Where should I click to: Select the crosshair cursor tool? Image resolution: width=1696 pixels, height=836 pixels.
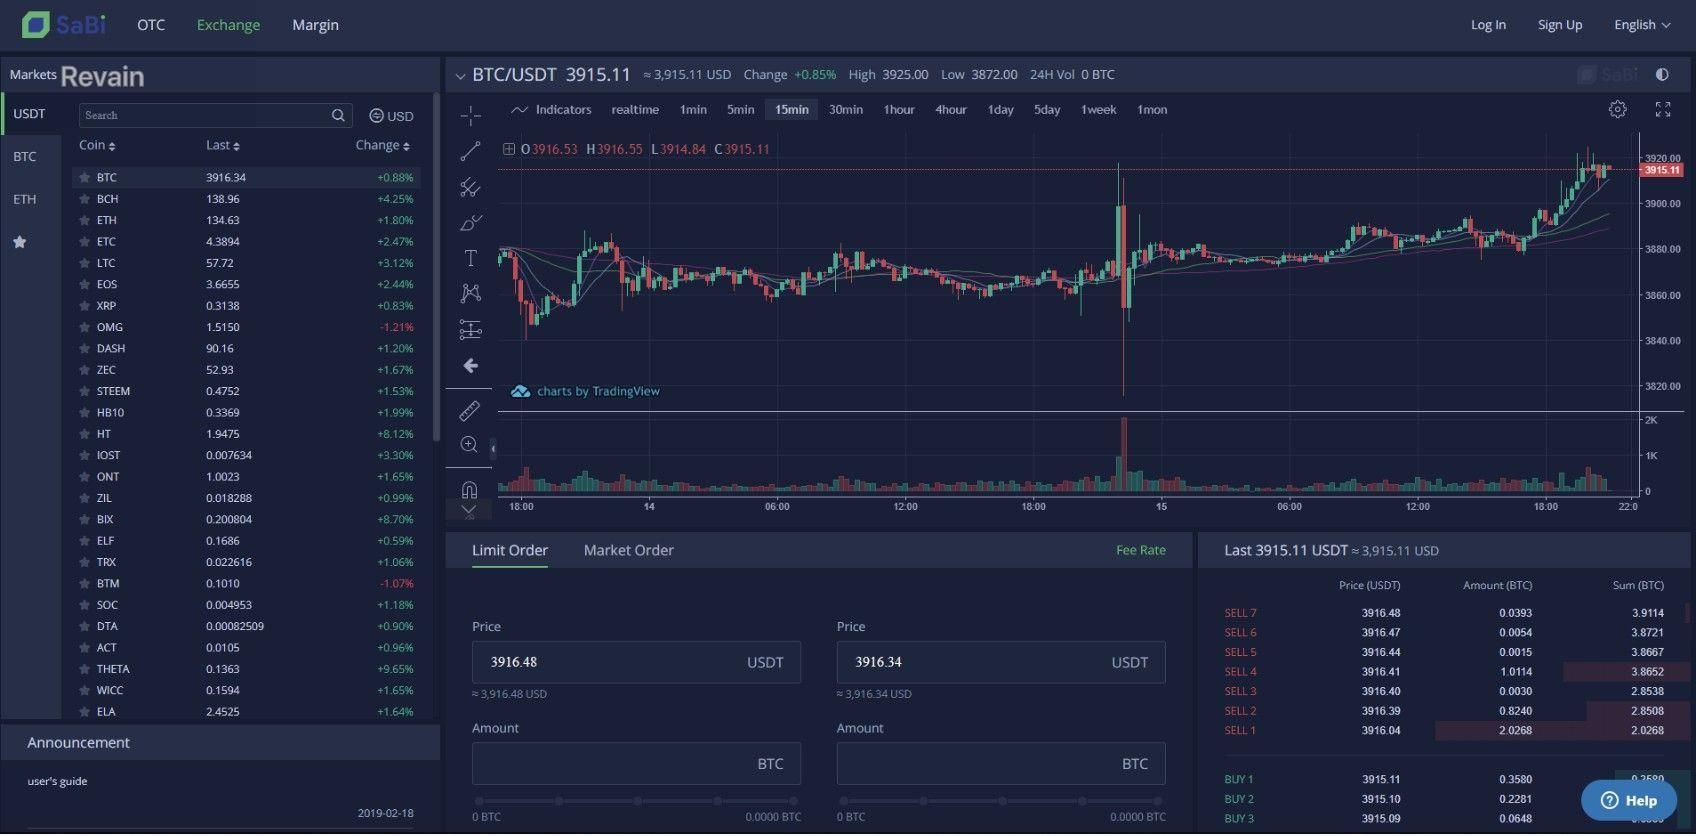470,115
